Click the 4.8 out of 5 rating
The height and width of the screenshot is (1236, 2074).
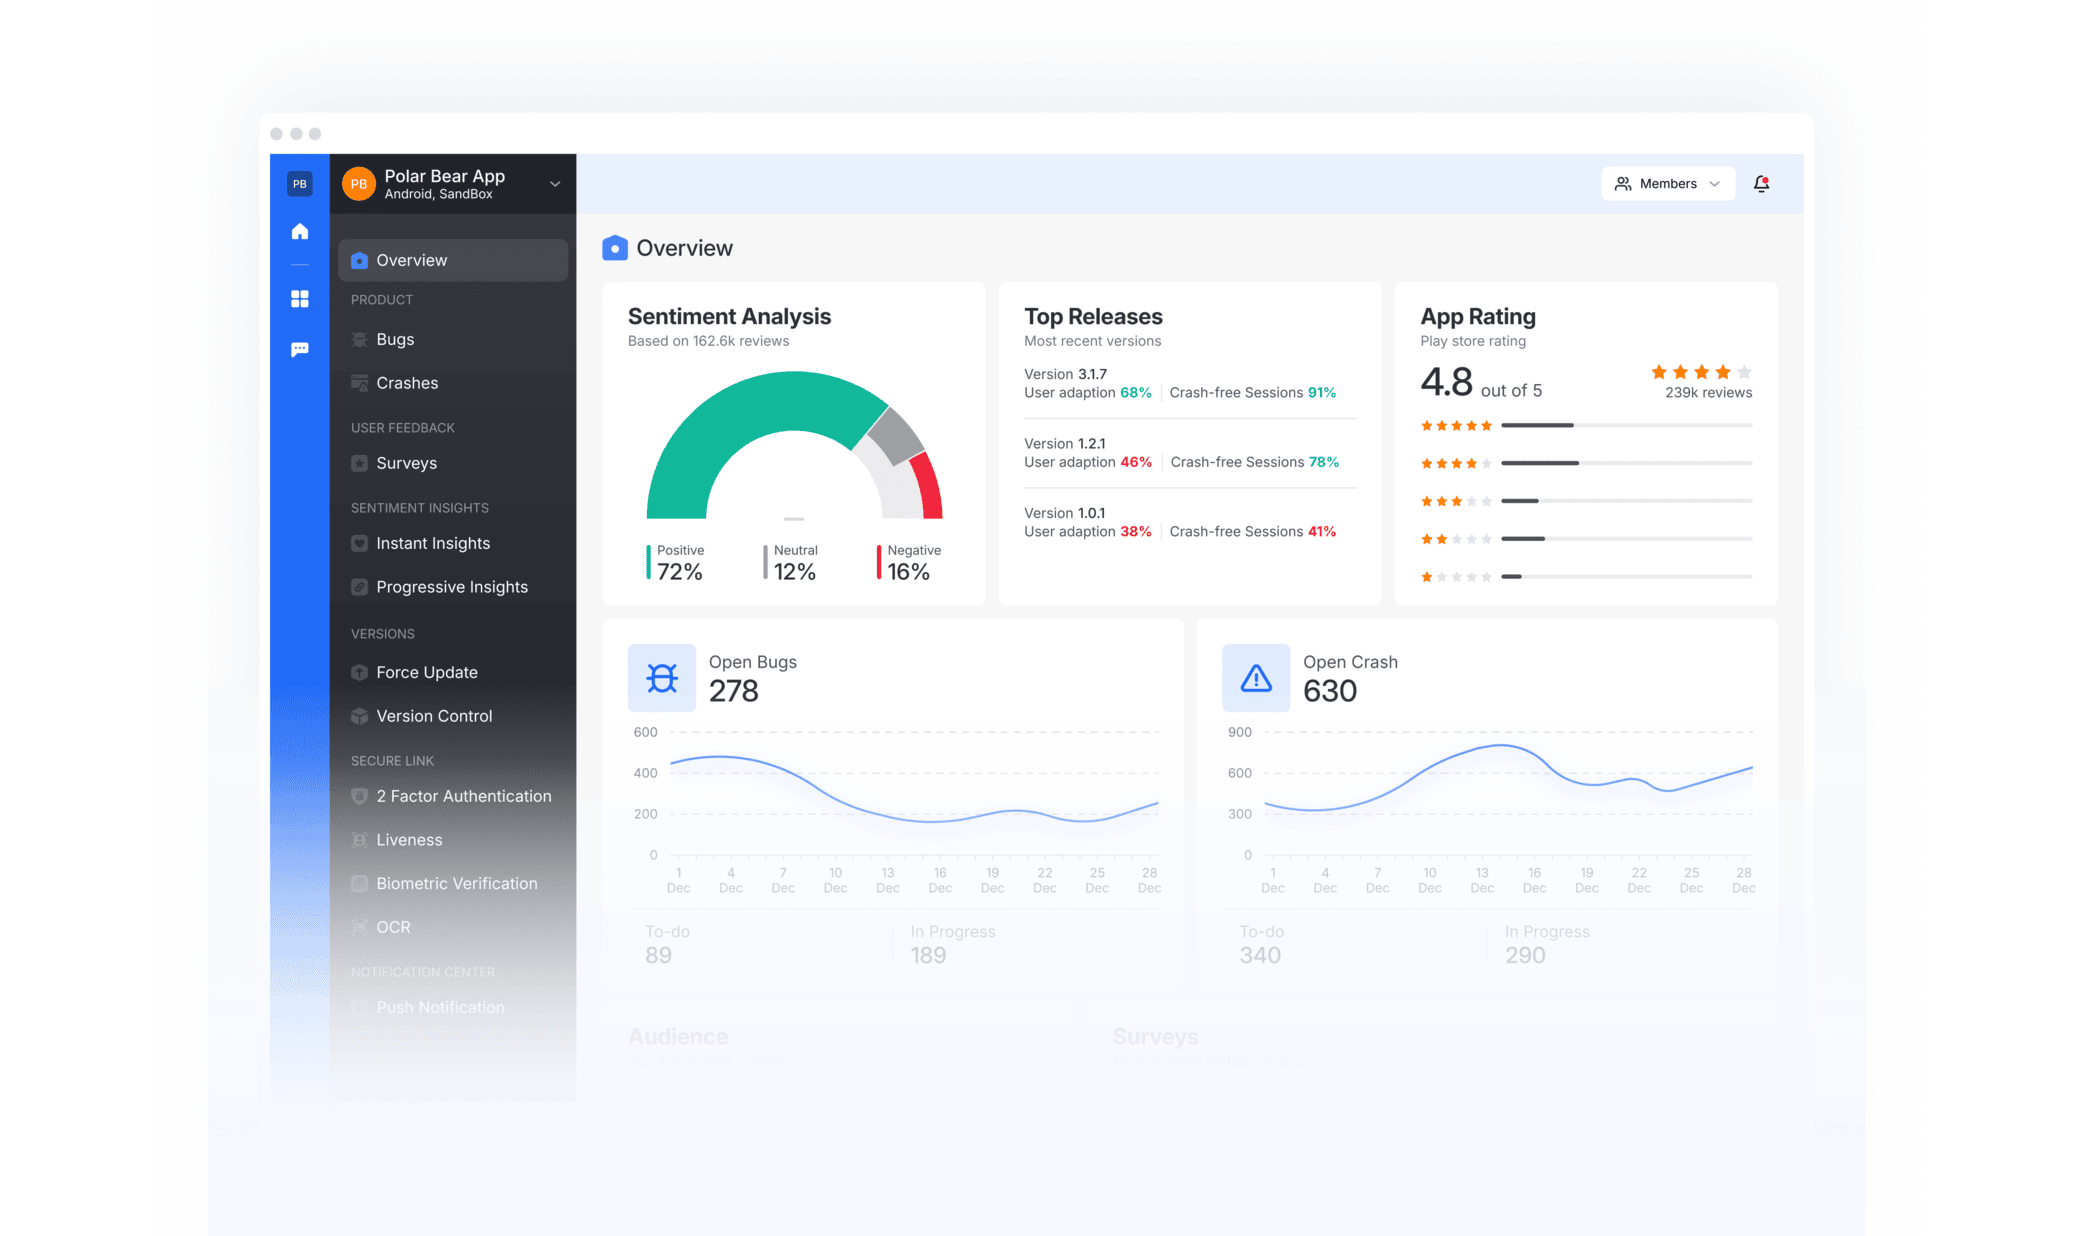1481,382
